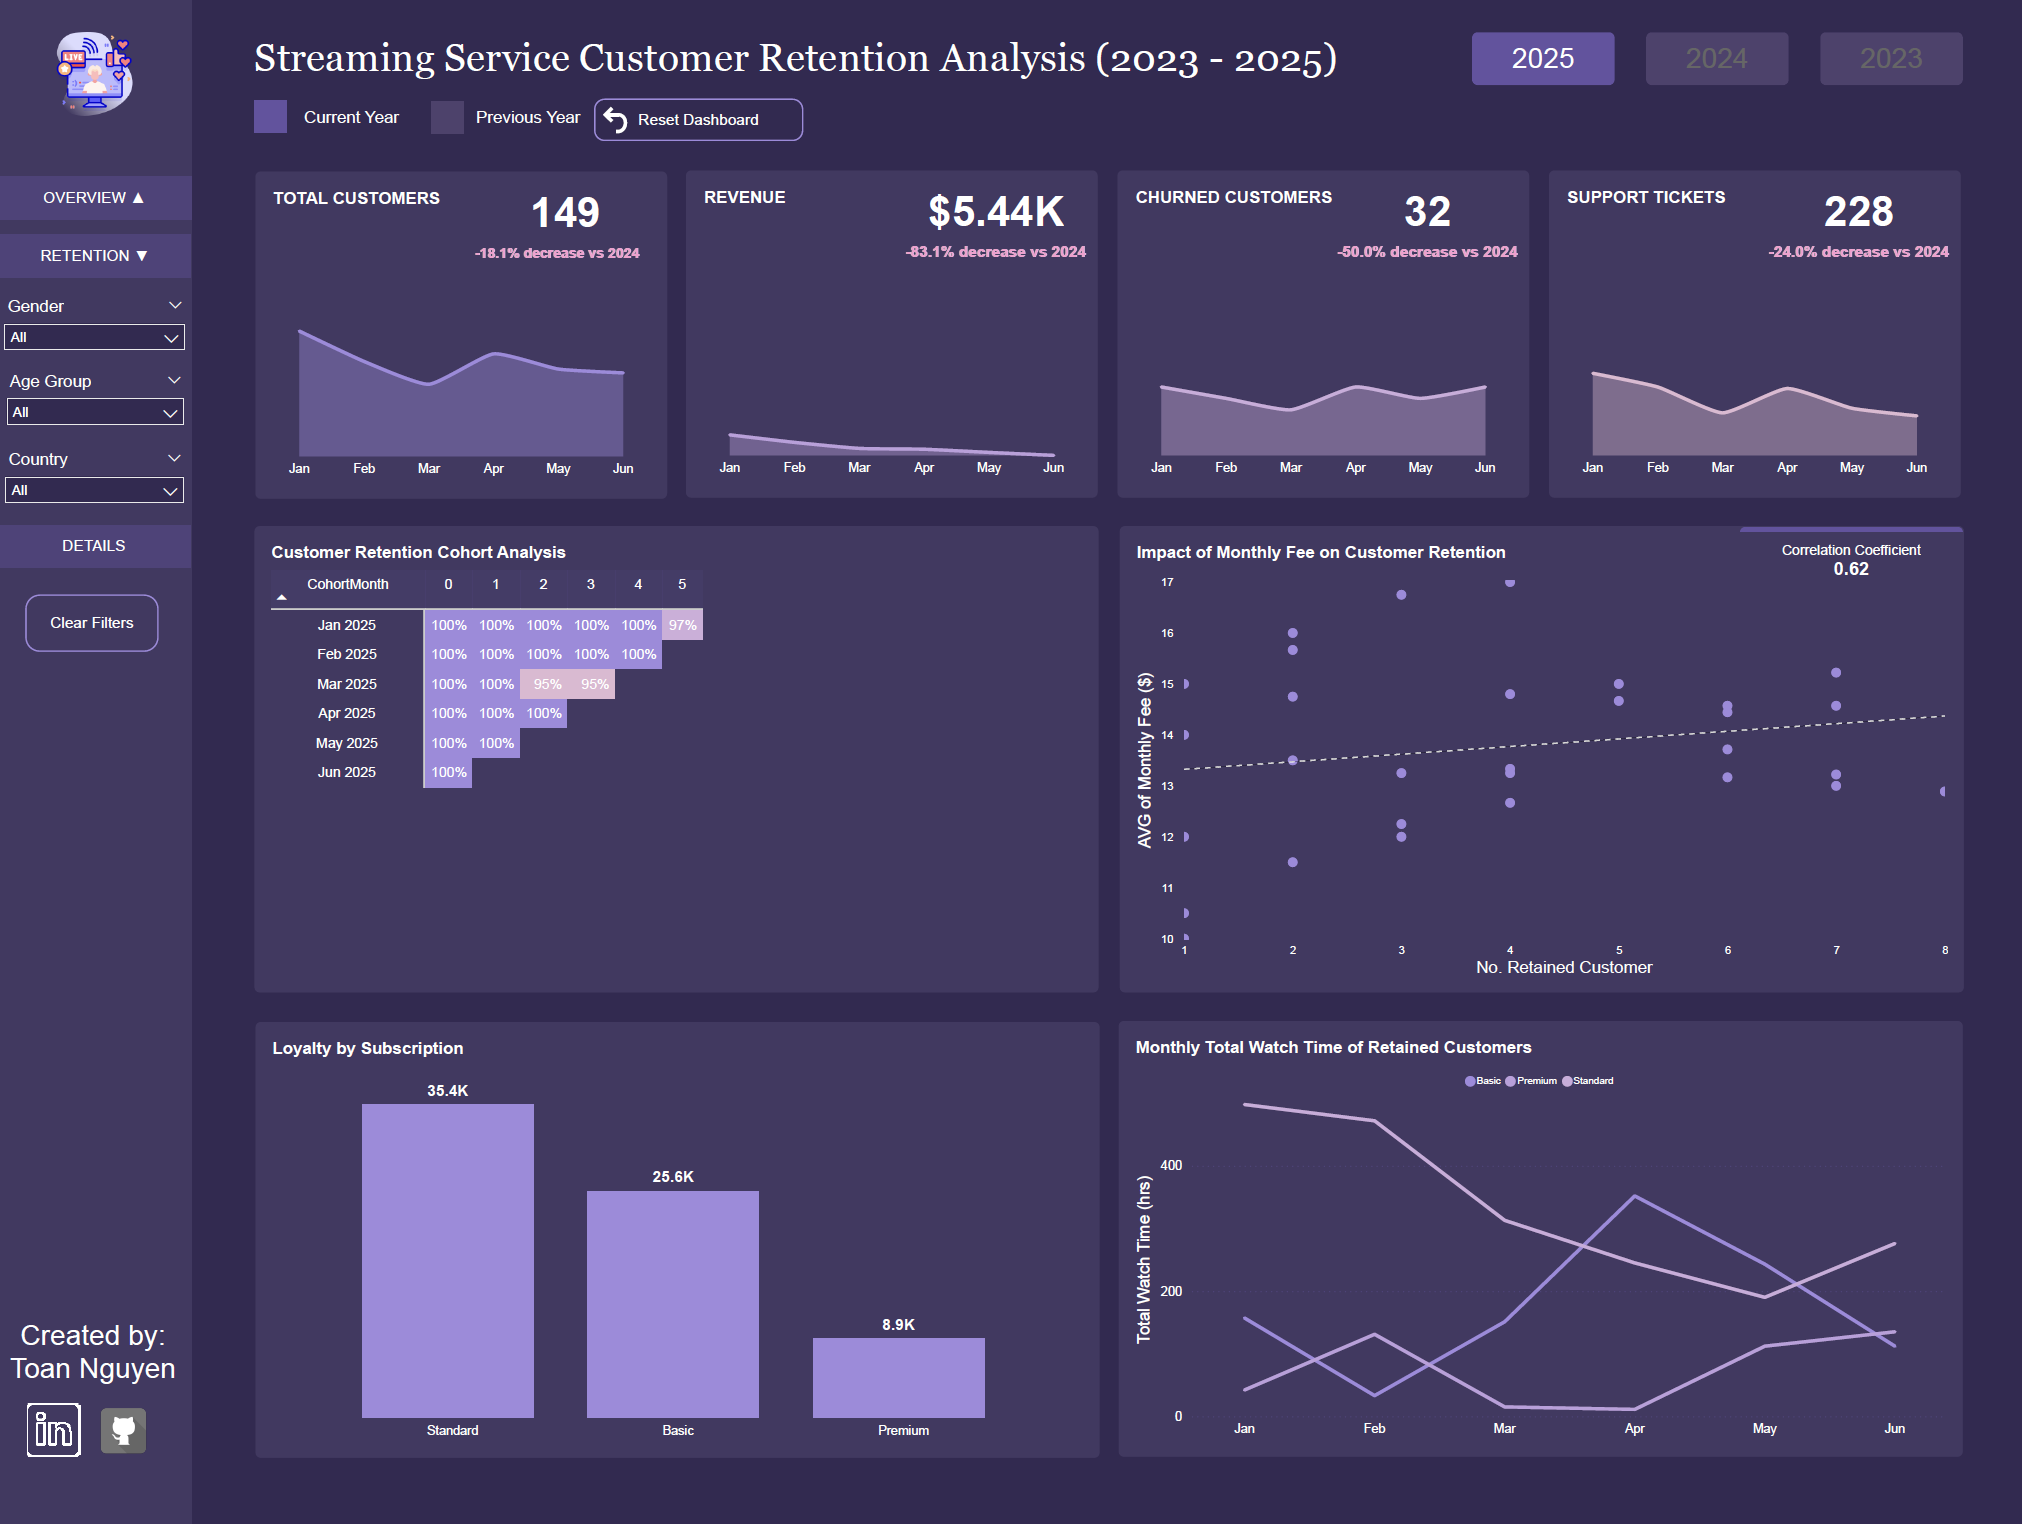The height and width of the screenshot is (1524, 2022).
Task: Click the Current Year color swatch
Action: (270, 117)
